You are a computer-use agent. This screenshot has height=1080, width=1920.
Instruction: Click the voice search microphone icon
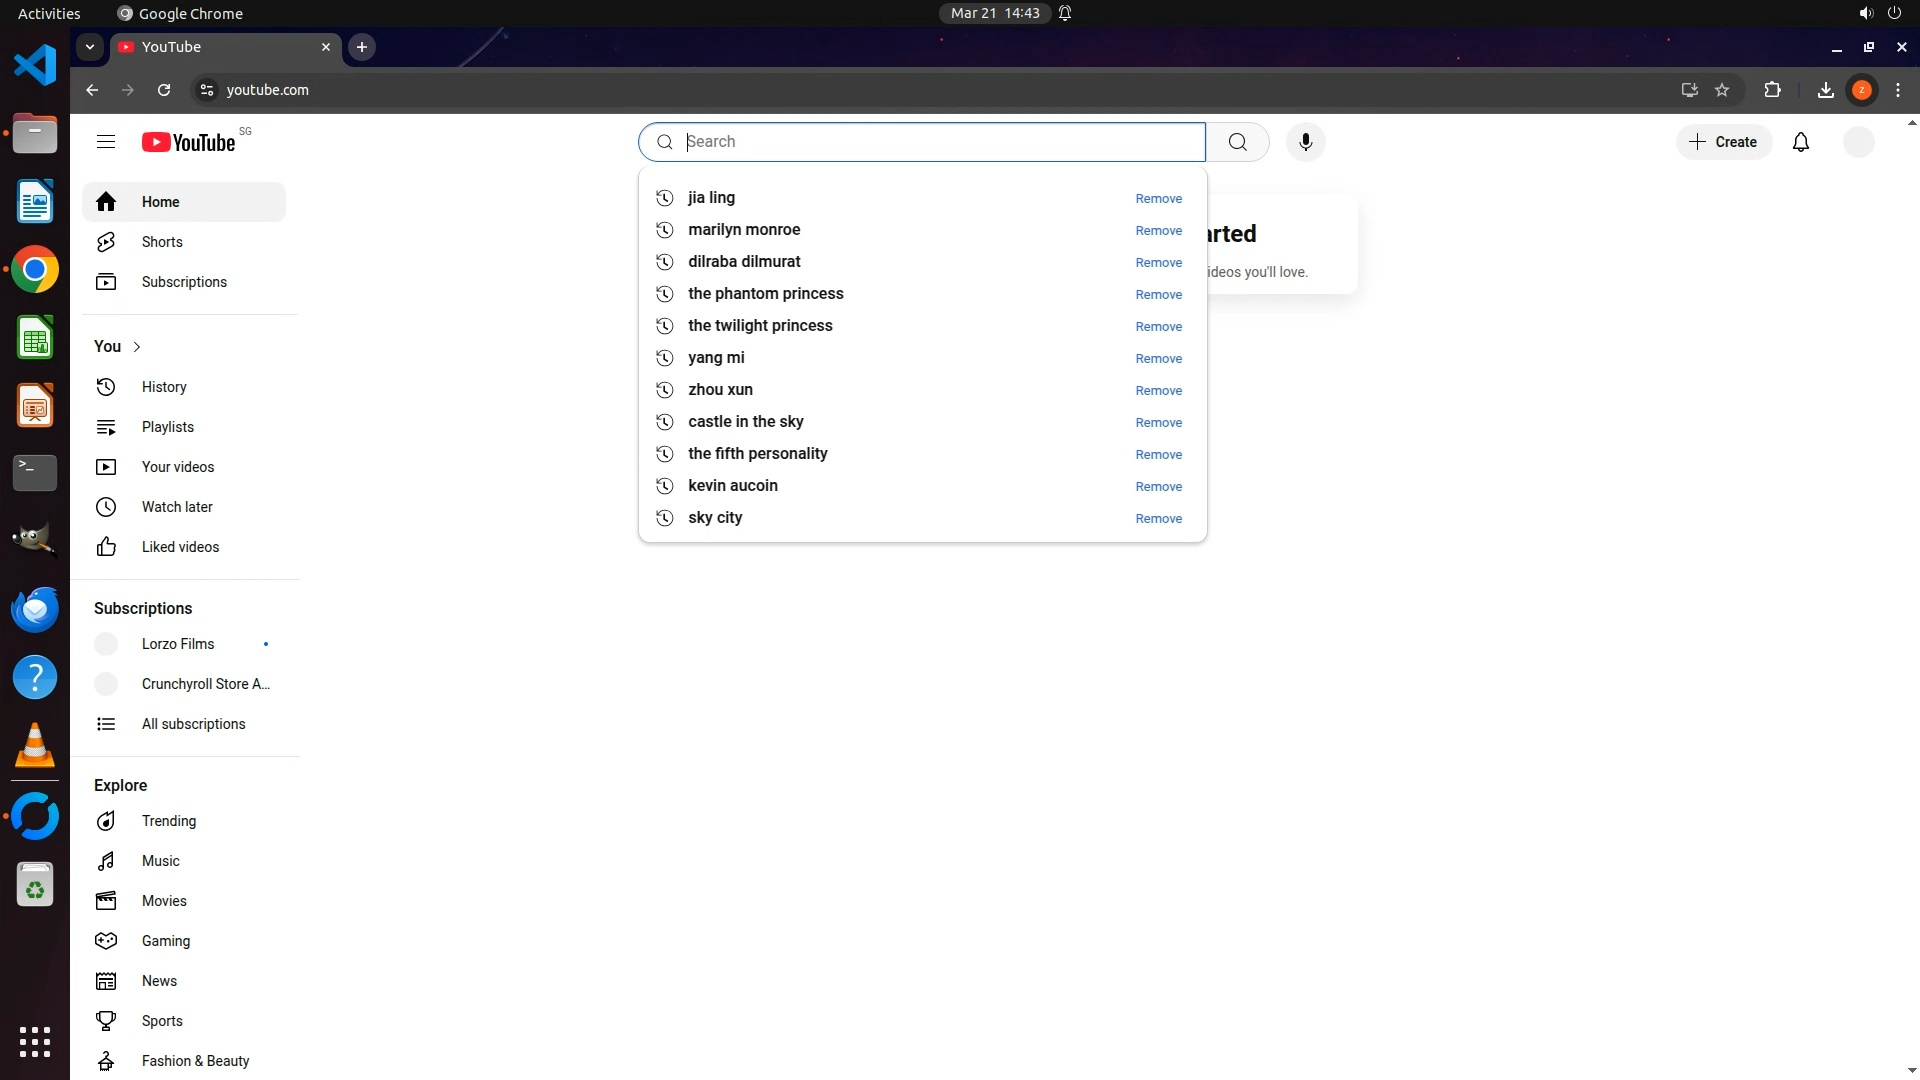tap(1305, 142)
